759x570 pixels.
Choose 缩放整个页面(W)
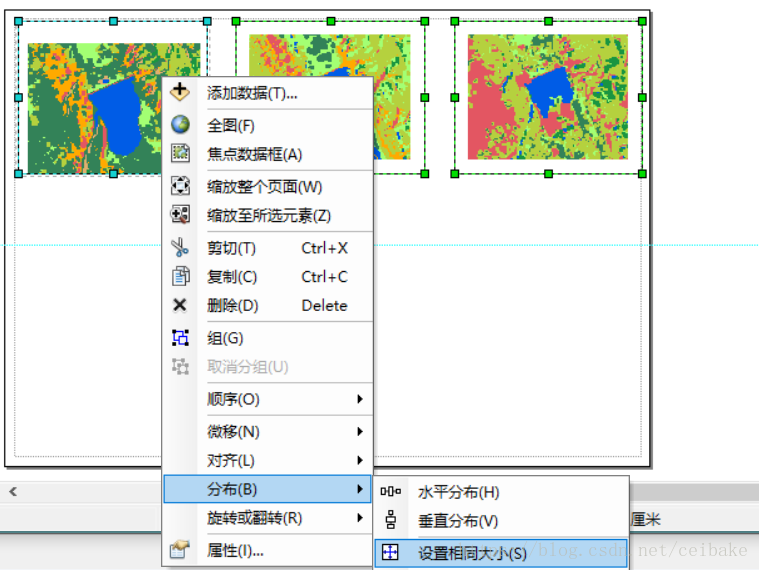point(268,186)
